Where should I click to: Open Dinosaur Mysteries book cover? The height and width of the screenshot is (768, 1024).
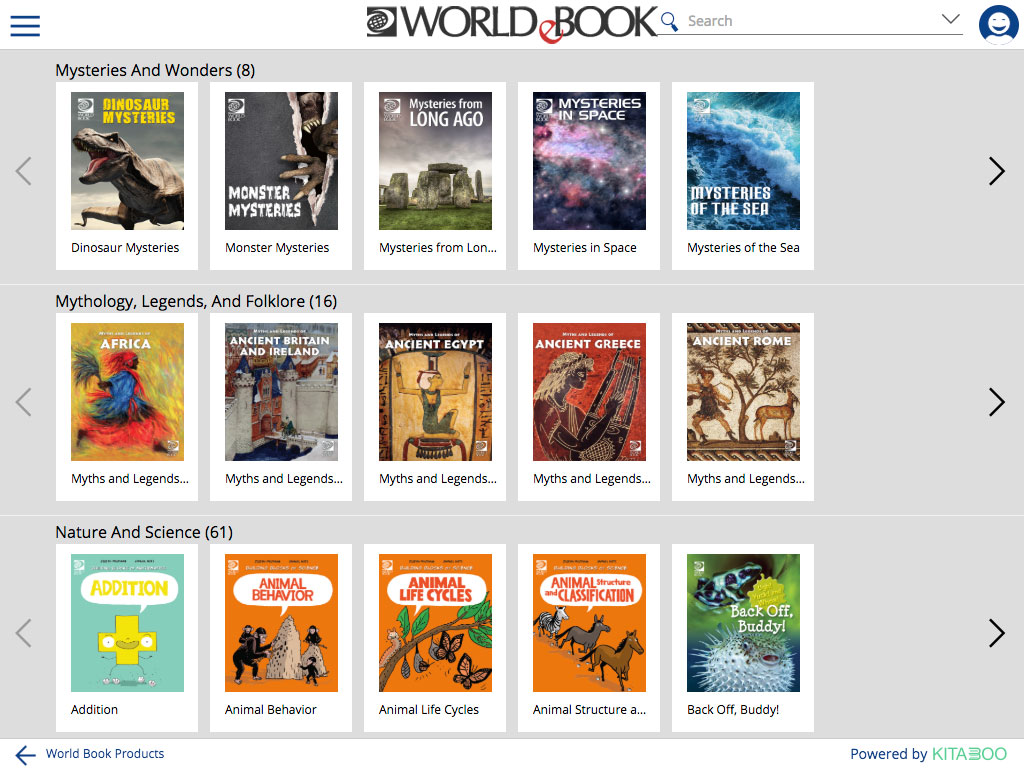click(127, 161)
